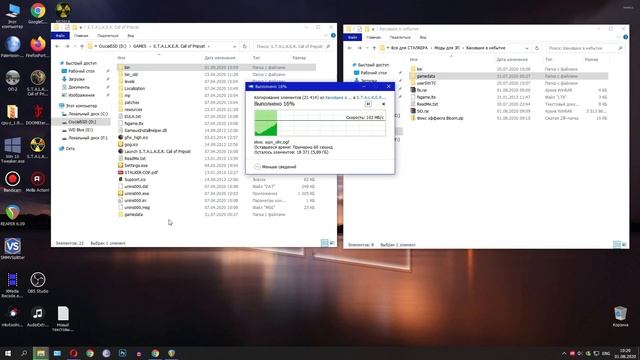640x360 pixels.
Task: Select Документы in left window's navigation
Action: tap(78, 87)
